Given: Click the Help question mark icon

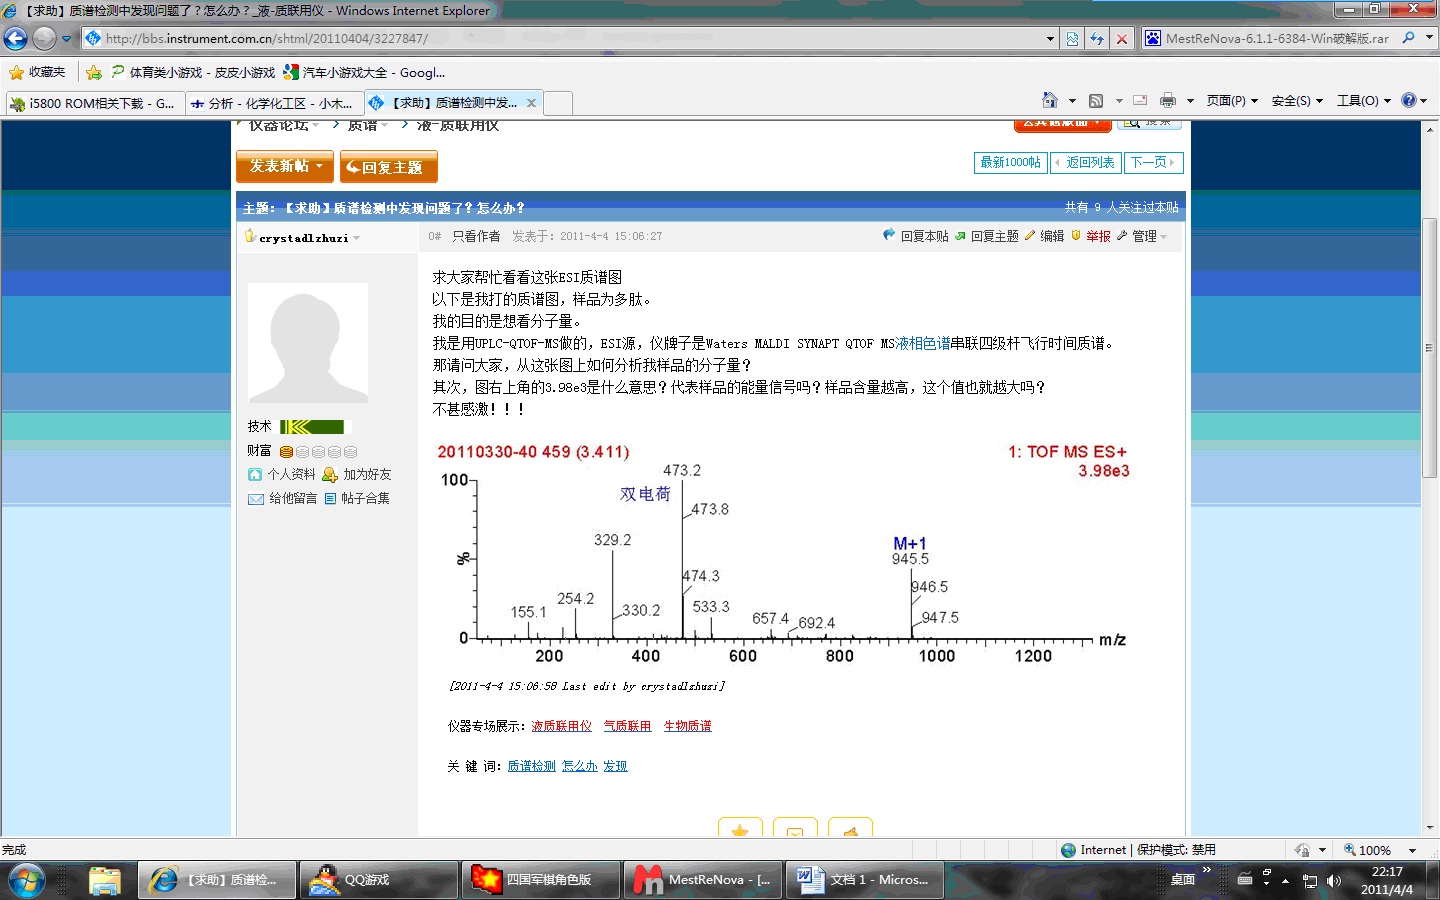Looking at the screenshot, I should 1409,100.
